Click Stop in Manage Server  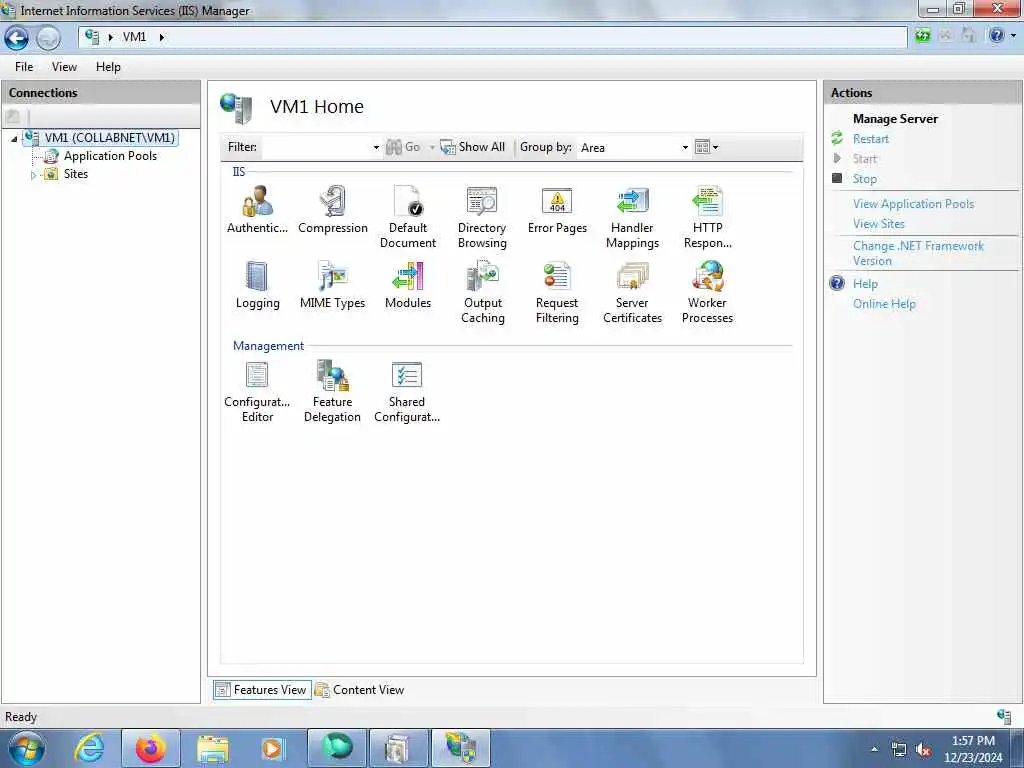point(865,179)
